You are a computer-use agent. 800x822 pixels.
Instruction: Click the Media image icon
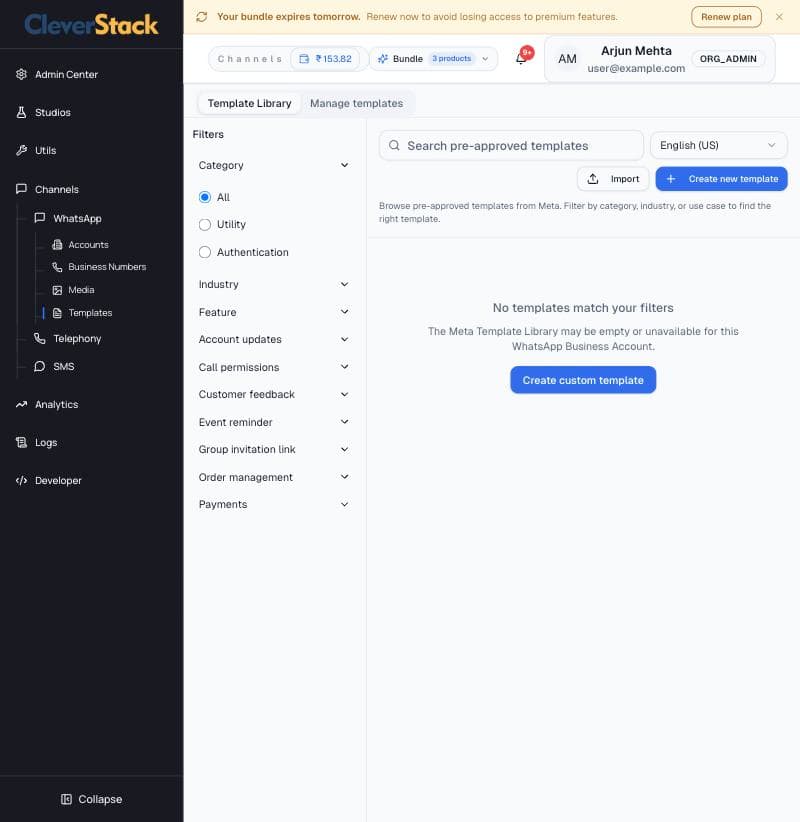tap(57, 290)
